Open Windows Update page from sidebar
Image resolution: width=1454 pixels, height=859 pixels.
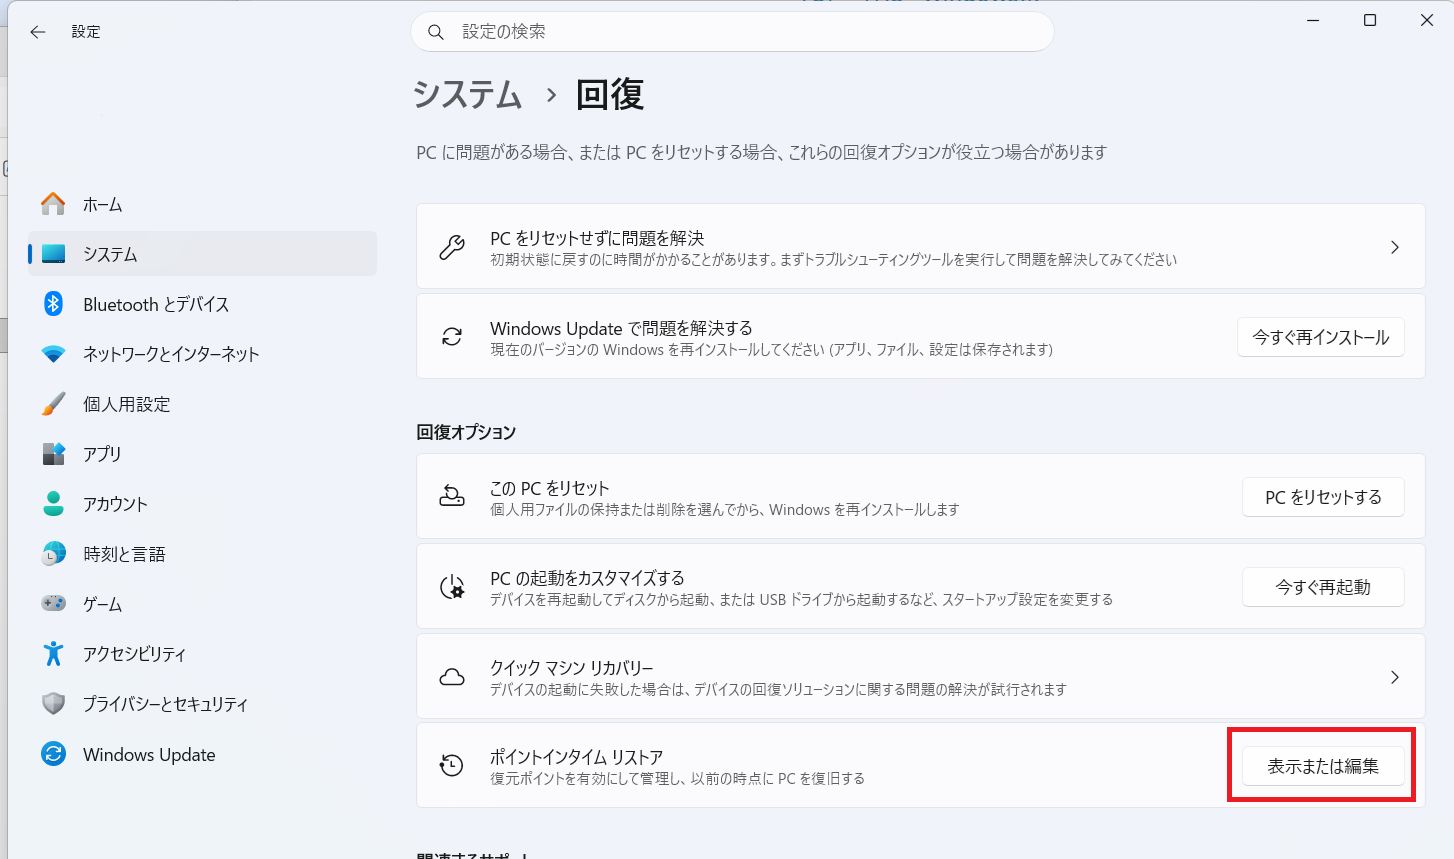pyautogui.click(x=202, y=754)
